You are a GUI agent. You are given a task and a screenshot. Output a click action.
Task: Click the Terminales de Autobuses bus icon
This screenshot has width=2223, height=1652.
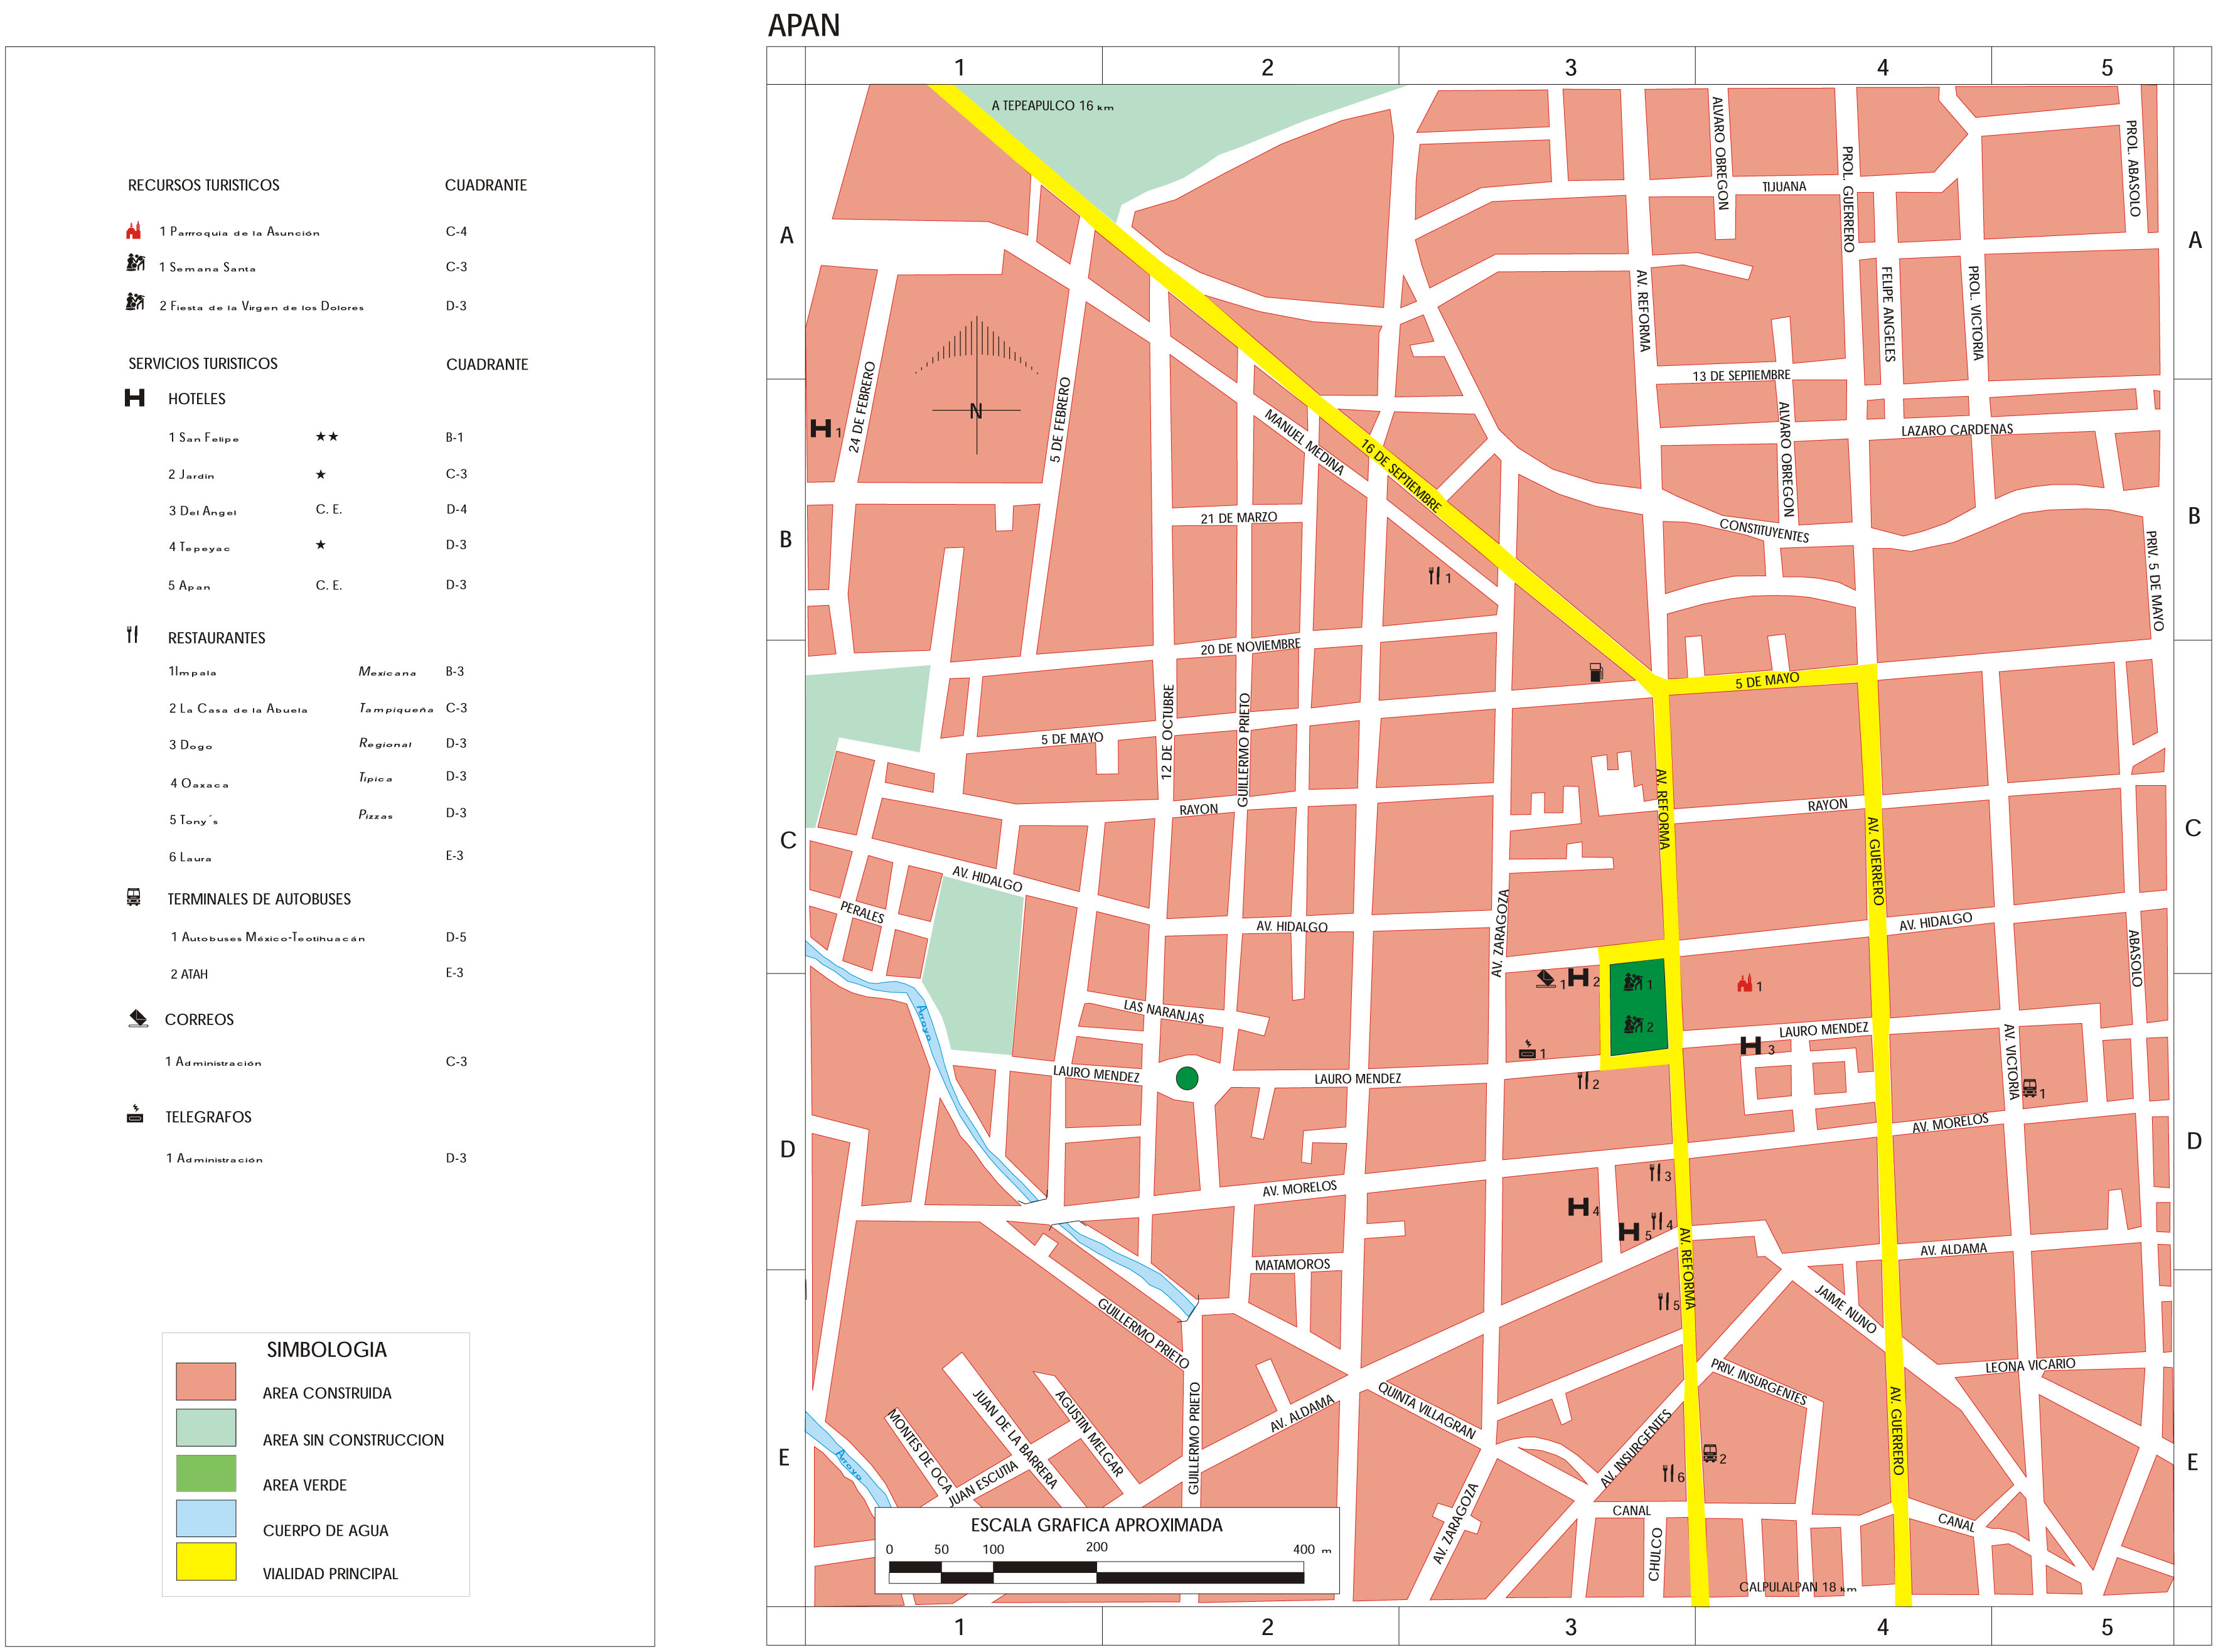tap(134, 897)
